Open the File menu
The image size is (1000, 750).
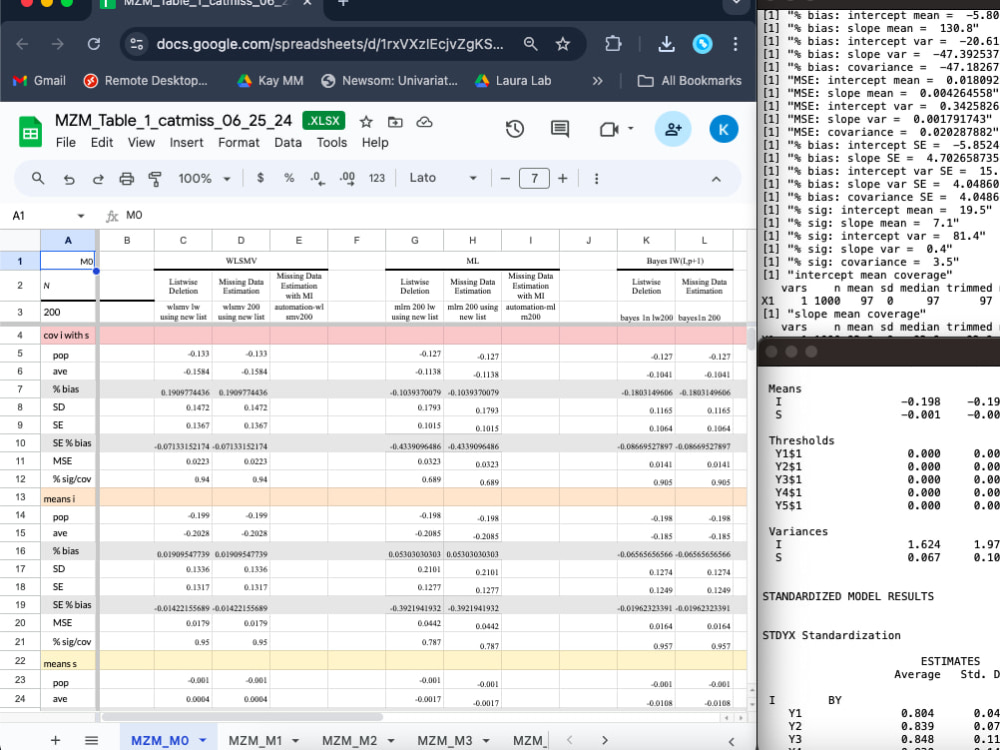(66, 142)
